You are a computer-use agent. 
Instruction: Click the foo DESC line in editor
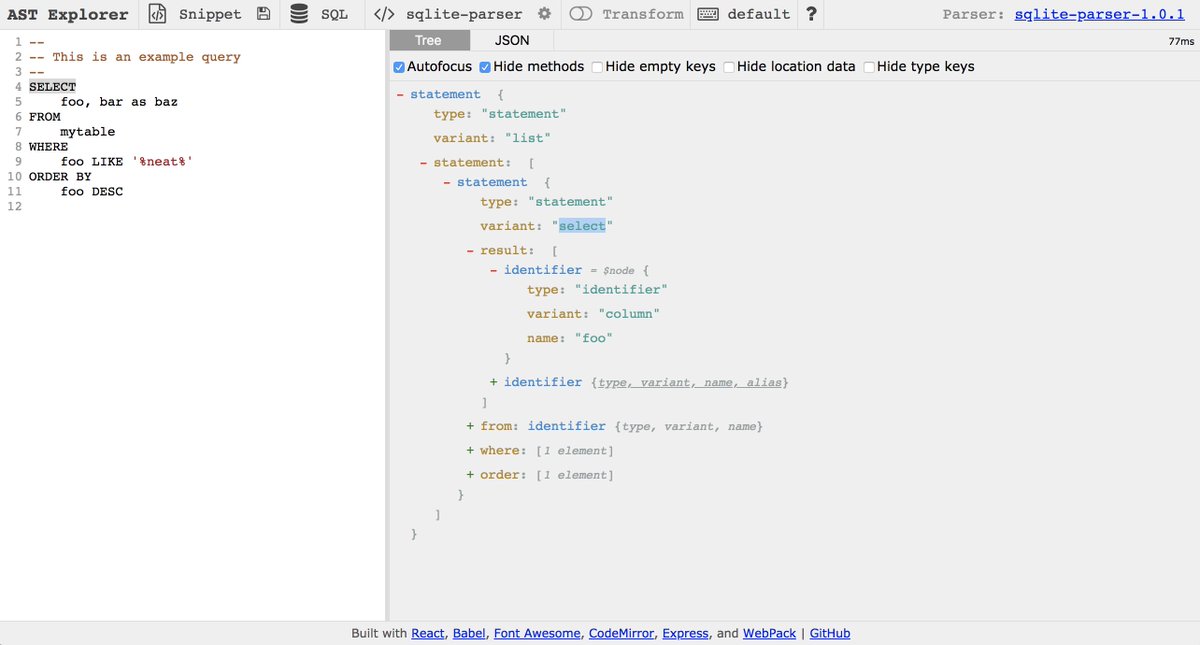[x=92, y=192]
